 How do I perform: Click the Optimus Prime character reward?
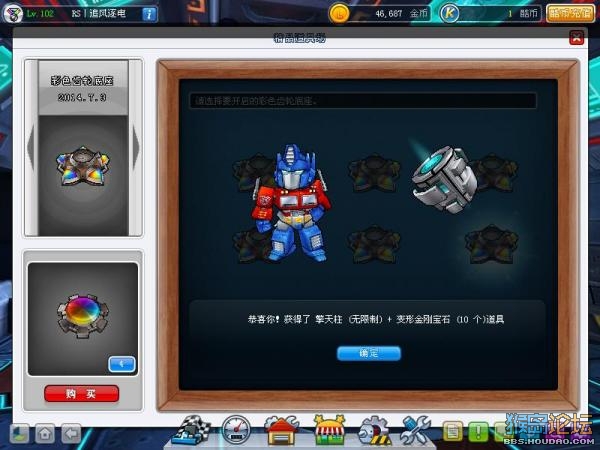[x=293, y=203]
